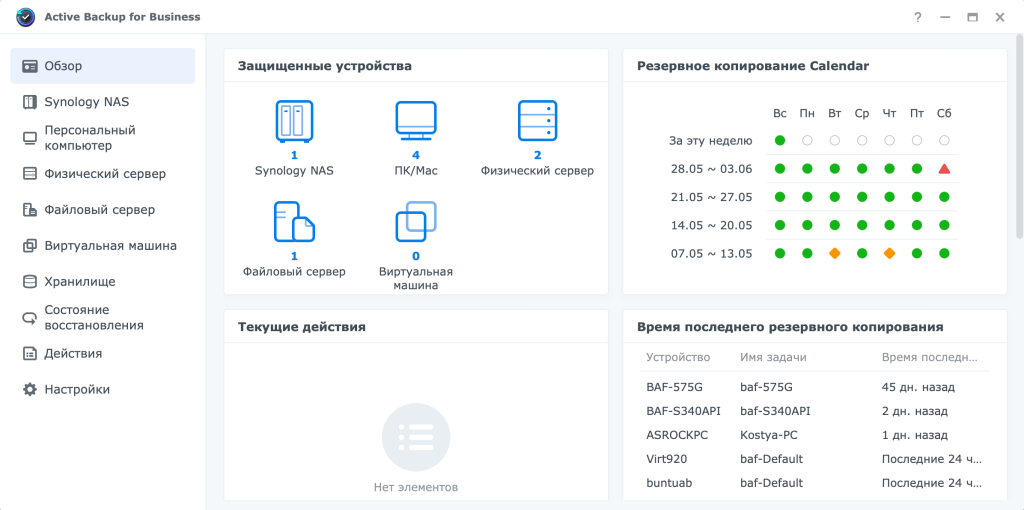Click the 45 дн. назад time value
Screen dimensions: 1024x510
click(x=918, y=387)
